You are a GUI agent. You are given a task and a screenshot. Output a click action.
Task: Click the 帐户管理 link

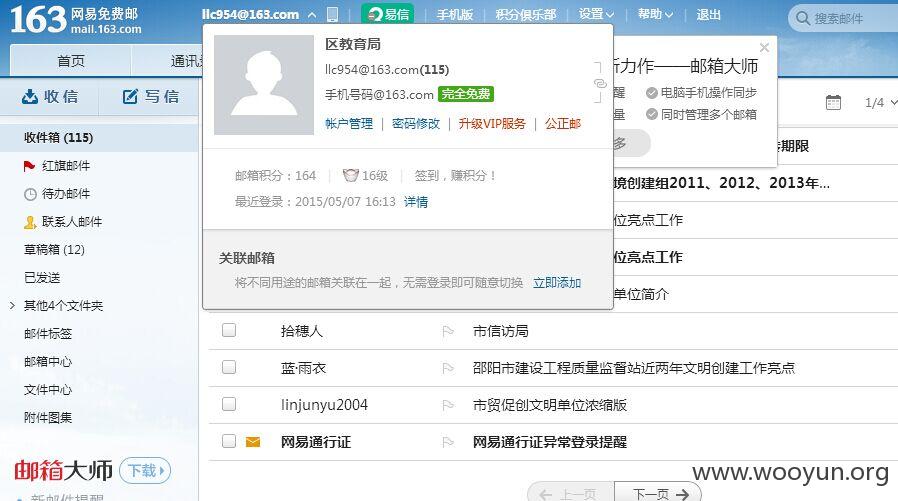349,124
